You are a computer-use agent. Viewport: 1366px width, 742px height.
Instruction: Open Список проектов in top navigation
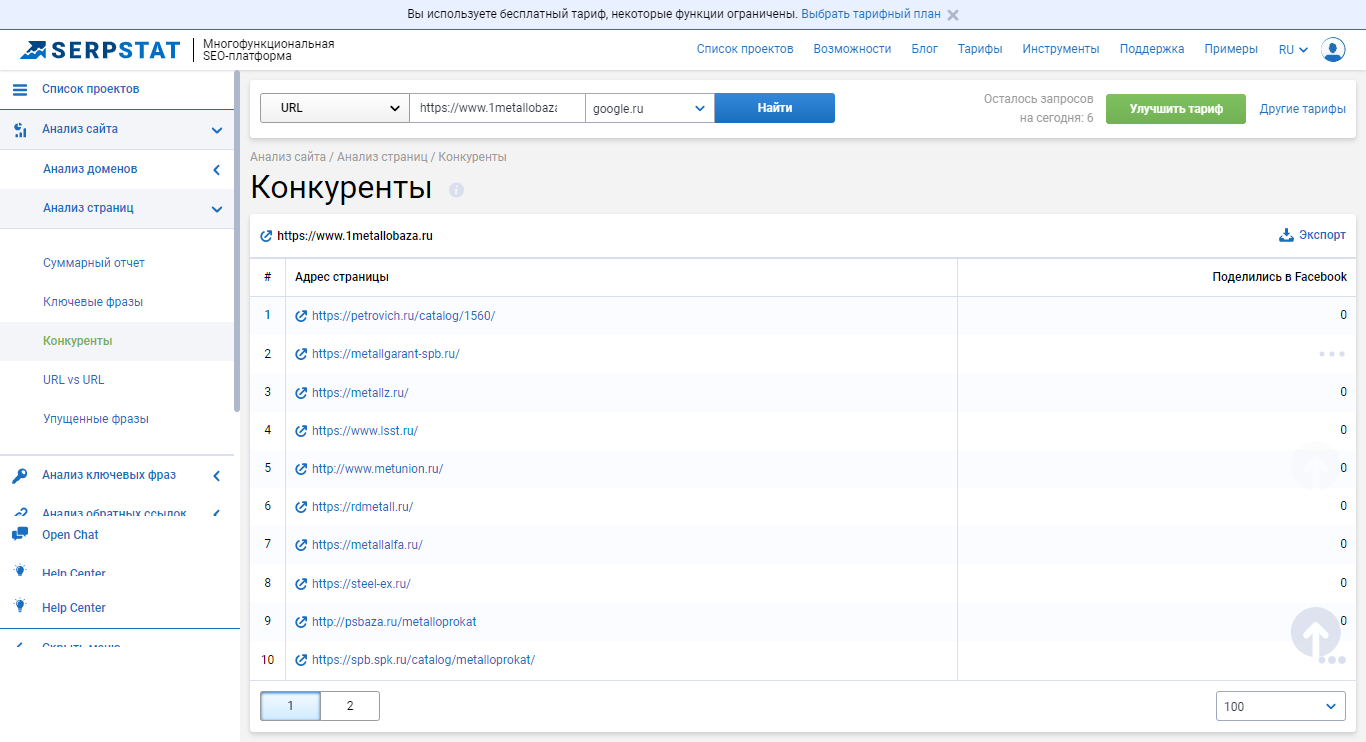pos(745,49)
